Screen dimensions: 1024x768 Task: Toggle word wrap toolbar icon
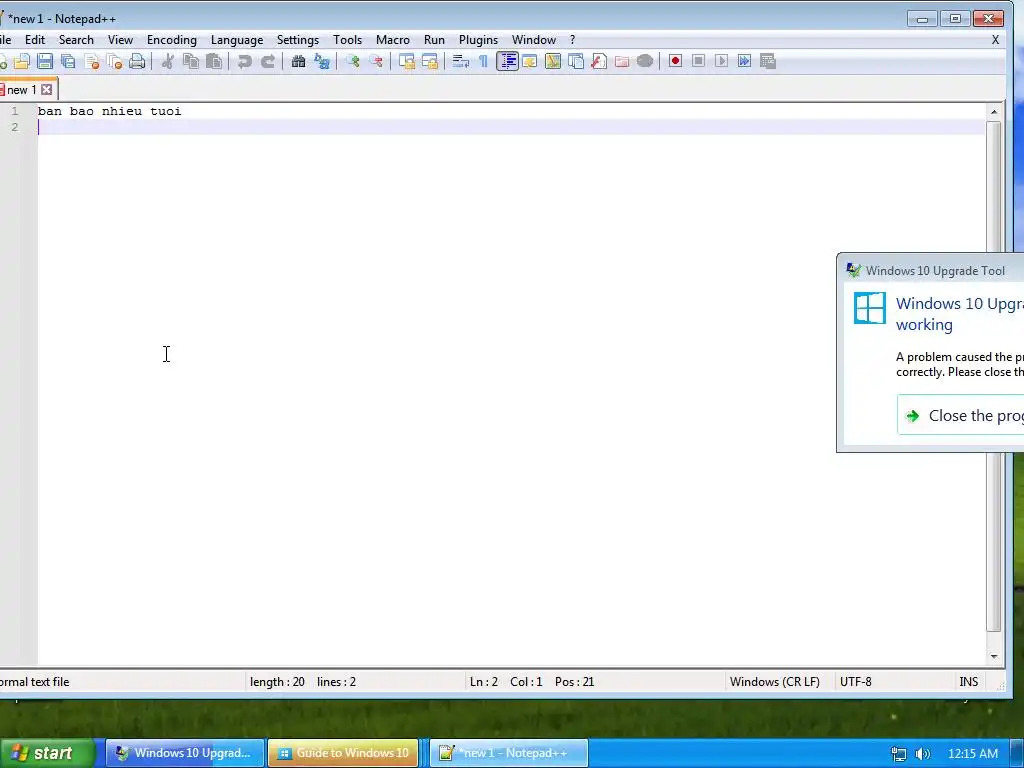[460, 61]
